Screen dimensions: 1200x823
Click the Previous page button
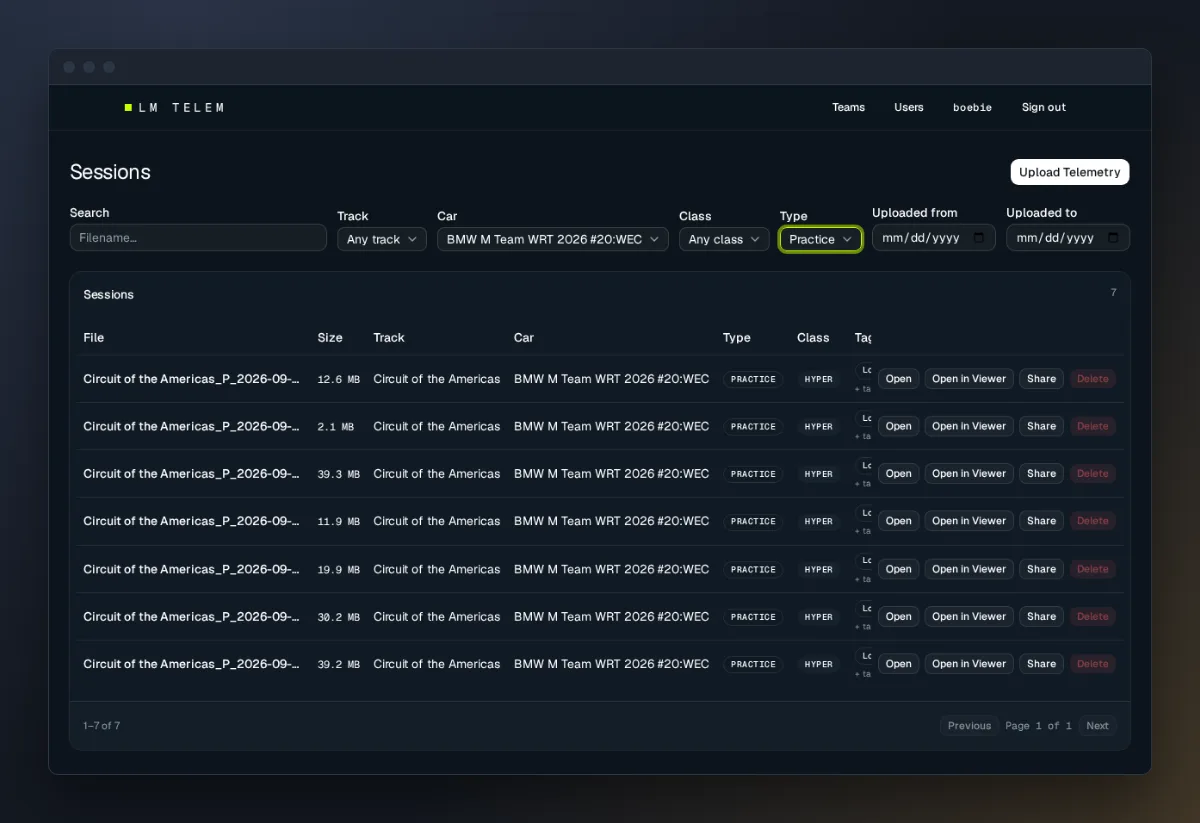(969, 726)
